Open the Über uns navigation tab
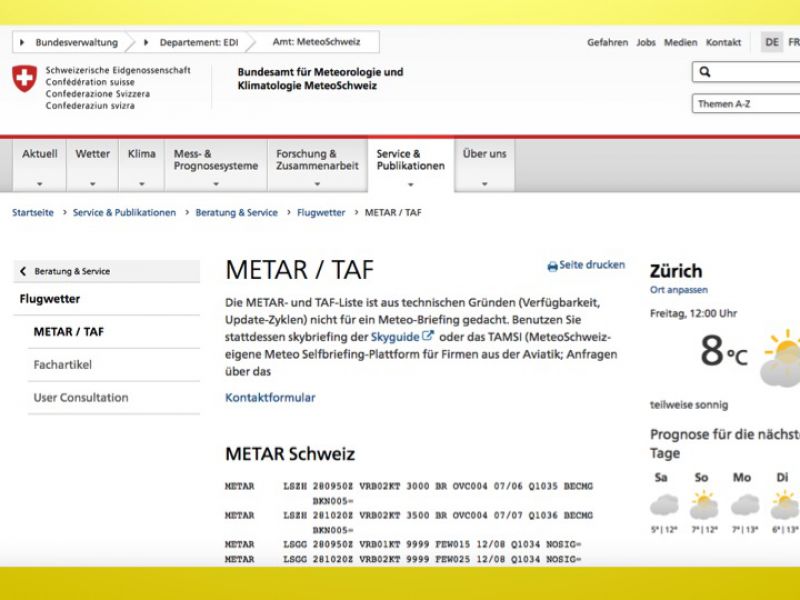This screenshot has width=800, height=600. point(484,165)
